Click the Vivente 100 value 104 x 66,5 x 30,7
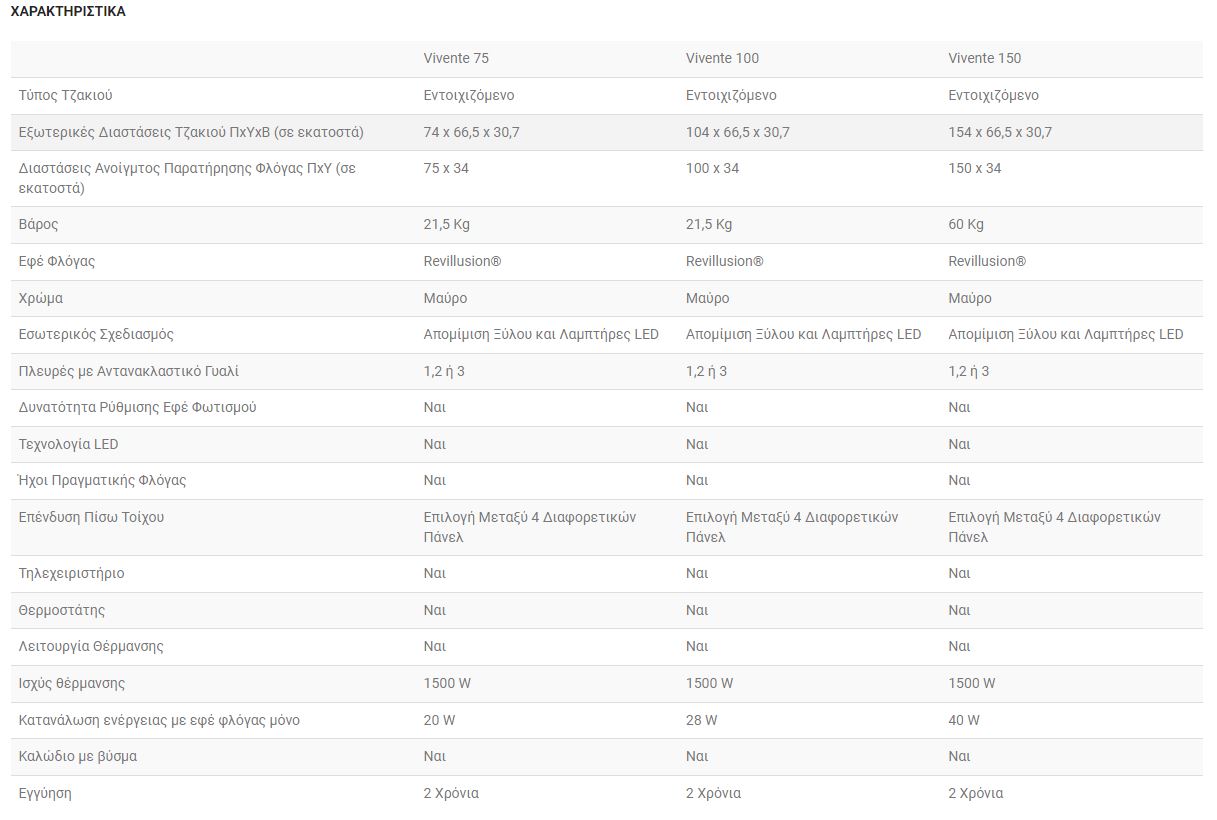Image resolution: width=1217 pixels, height=820 pixels. tap(737, 132)
